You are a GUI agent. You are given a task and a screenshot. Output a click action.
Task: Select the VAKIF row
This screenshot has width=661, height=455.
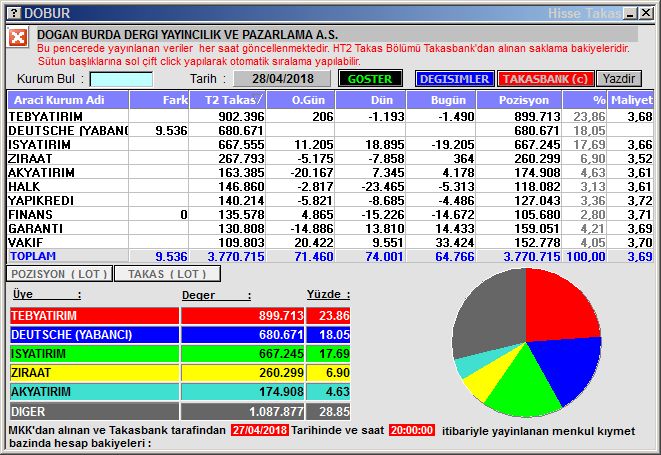[330, 242]
